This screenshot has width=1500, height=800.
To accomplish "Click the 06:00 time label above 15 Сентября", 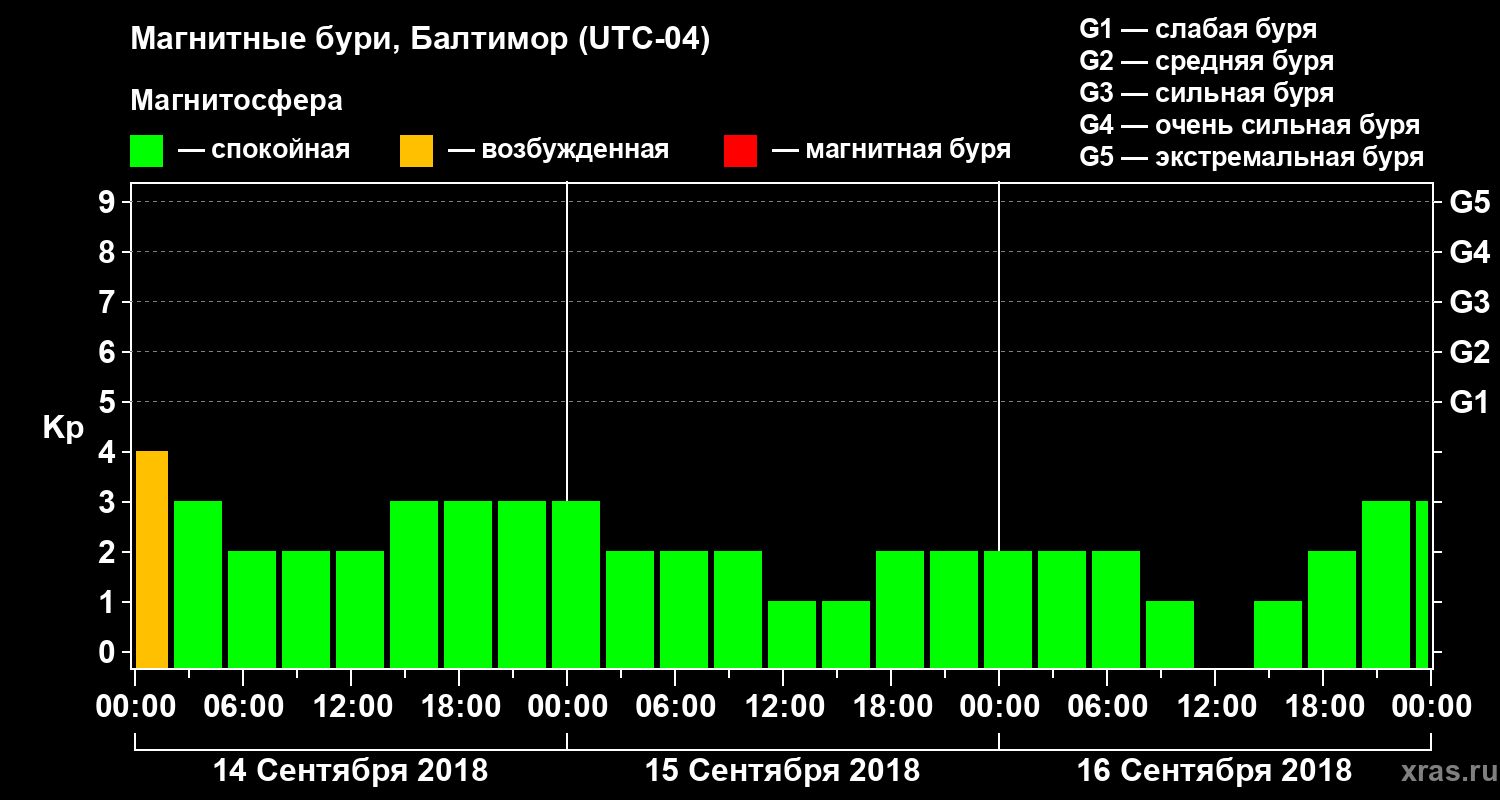I will tap(675, 707).
